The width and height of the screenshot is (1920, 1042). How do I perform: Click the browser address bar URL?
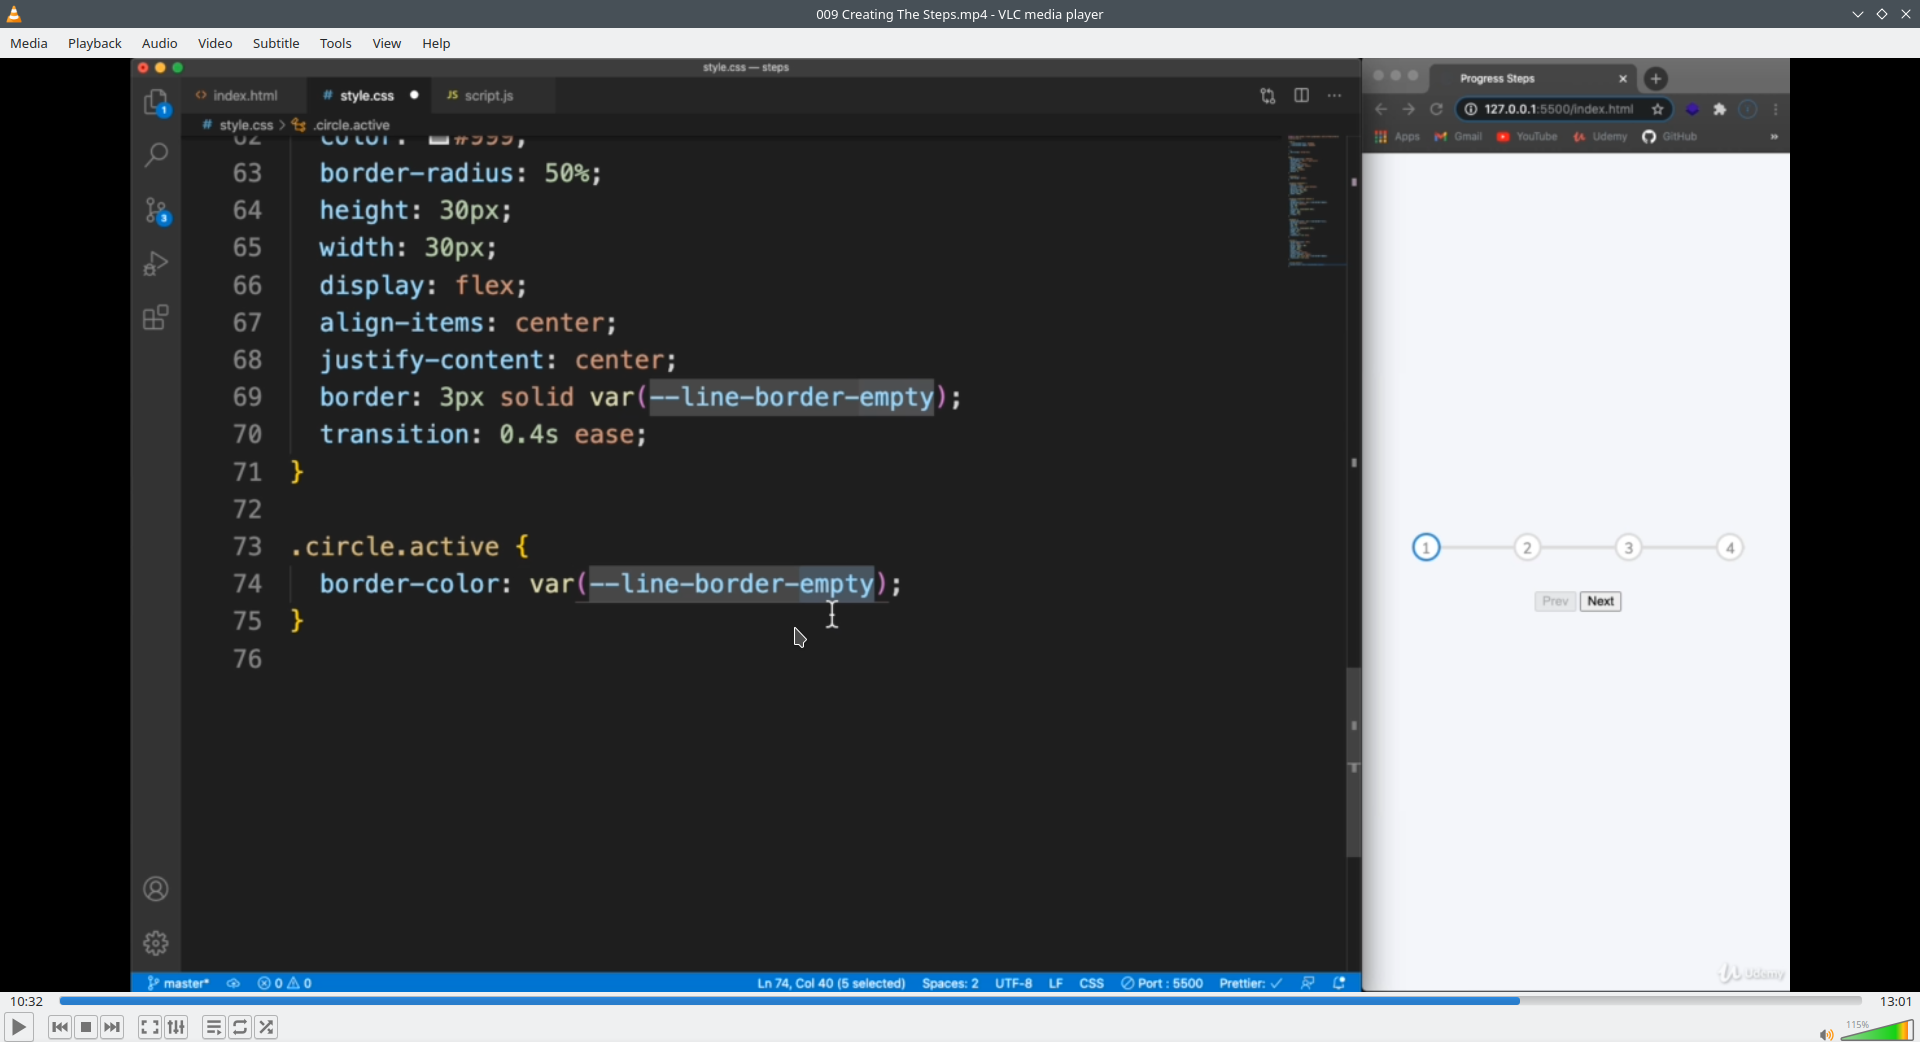point(1558,109)
